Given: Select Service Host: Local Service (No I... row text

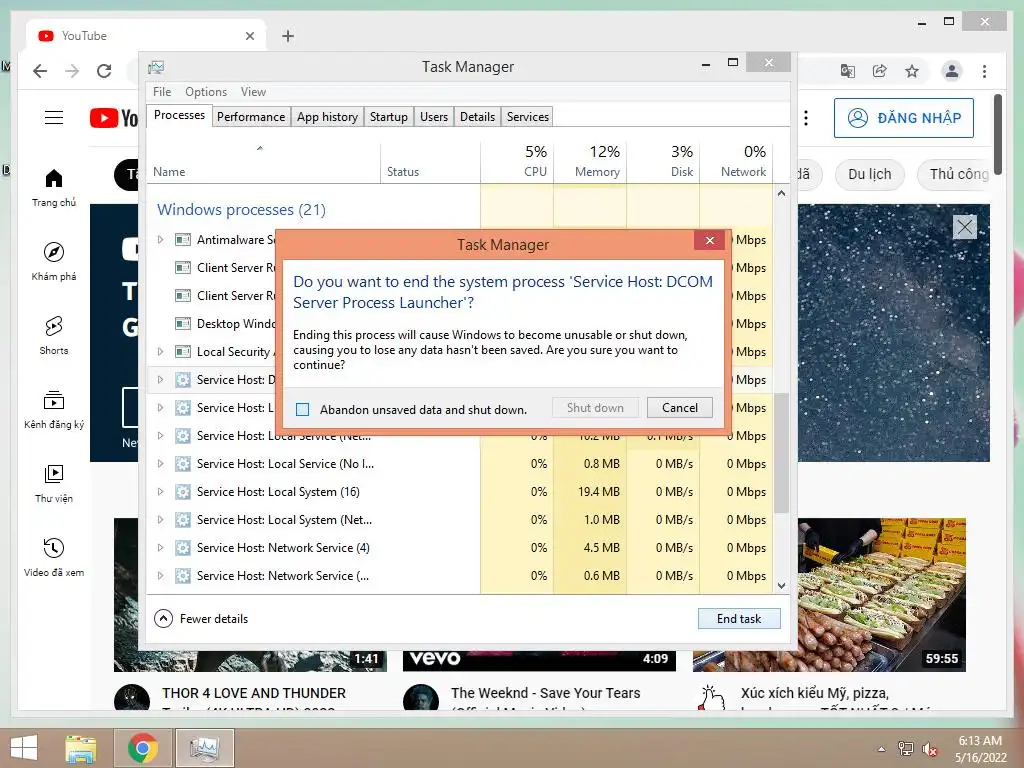Looking at the screenshot, I should [285, 464].
